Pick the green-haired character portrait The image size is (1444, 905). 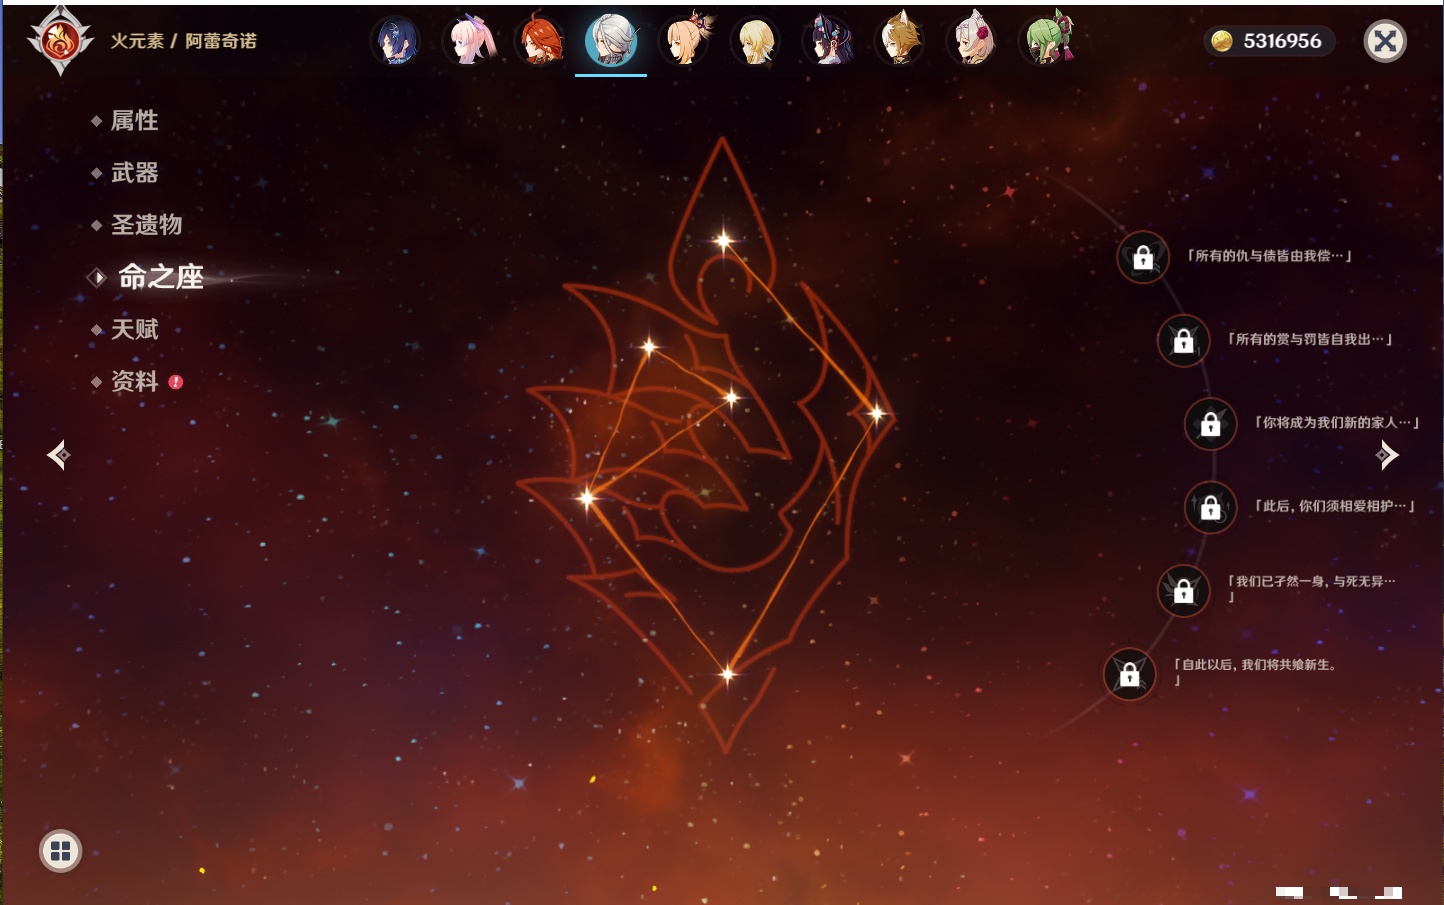point(1046,42)
